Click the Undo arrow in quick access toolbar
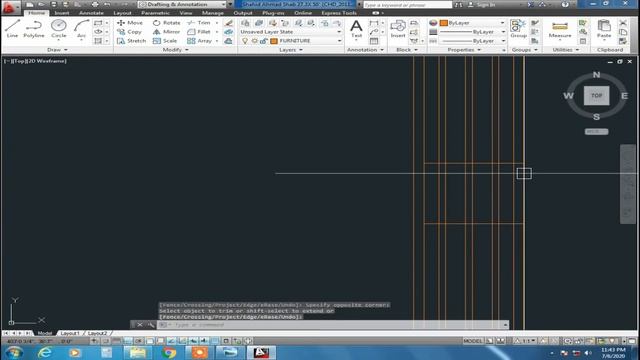The width and height of the screenshot is (640, 360). point(107,4)
